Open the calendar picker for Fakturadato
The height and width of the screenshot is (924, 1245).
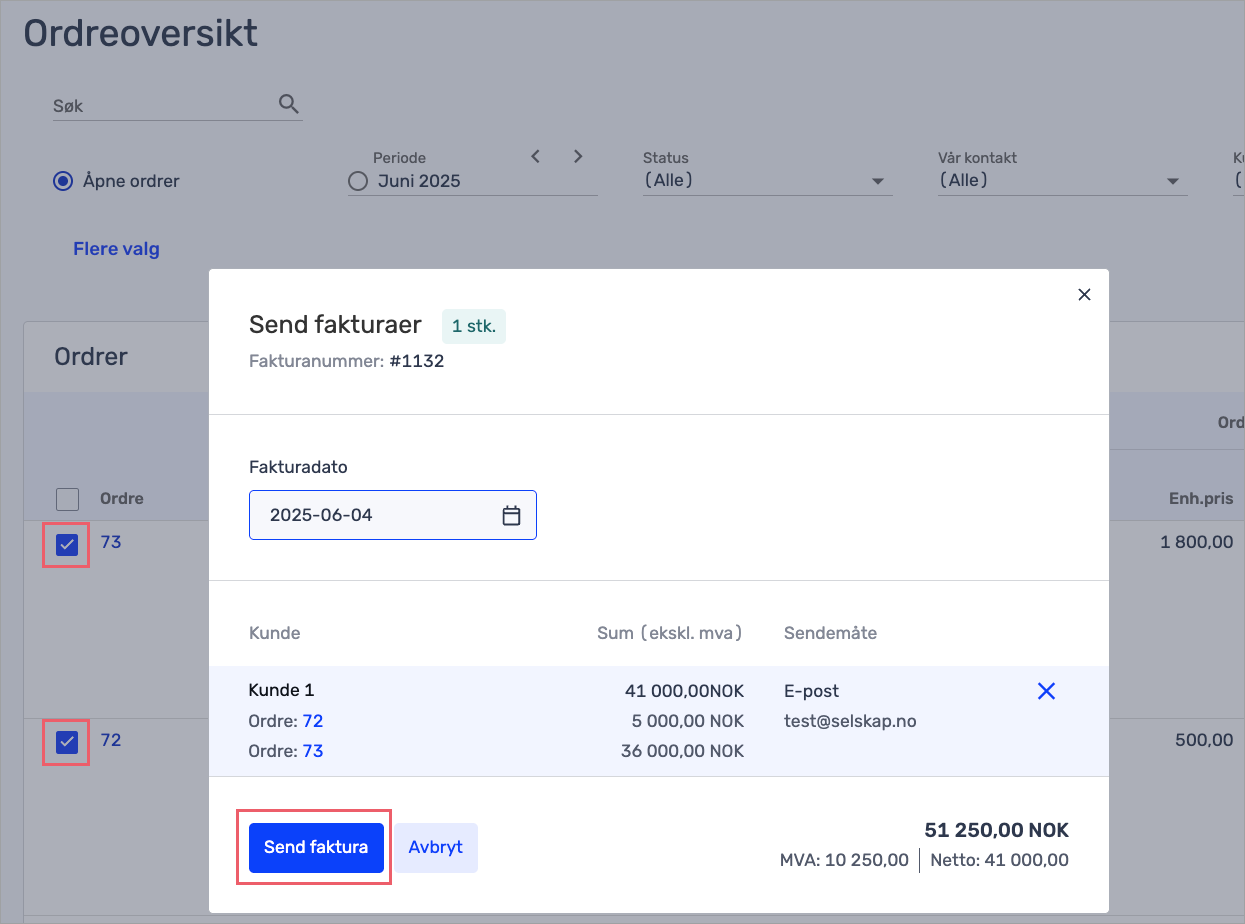(511, 516)
